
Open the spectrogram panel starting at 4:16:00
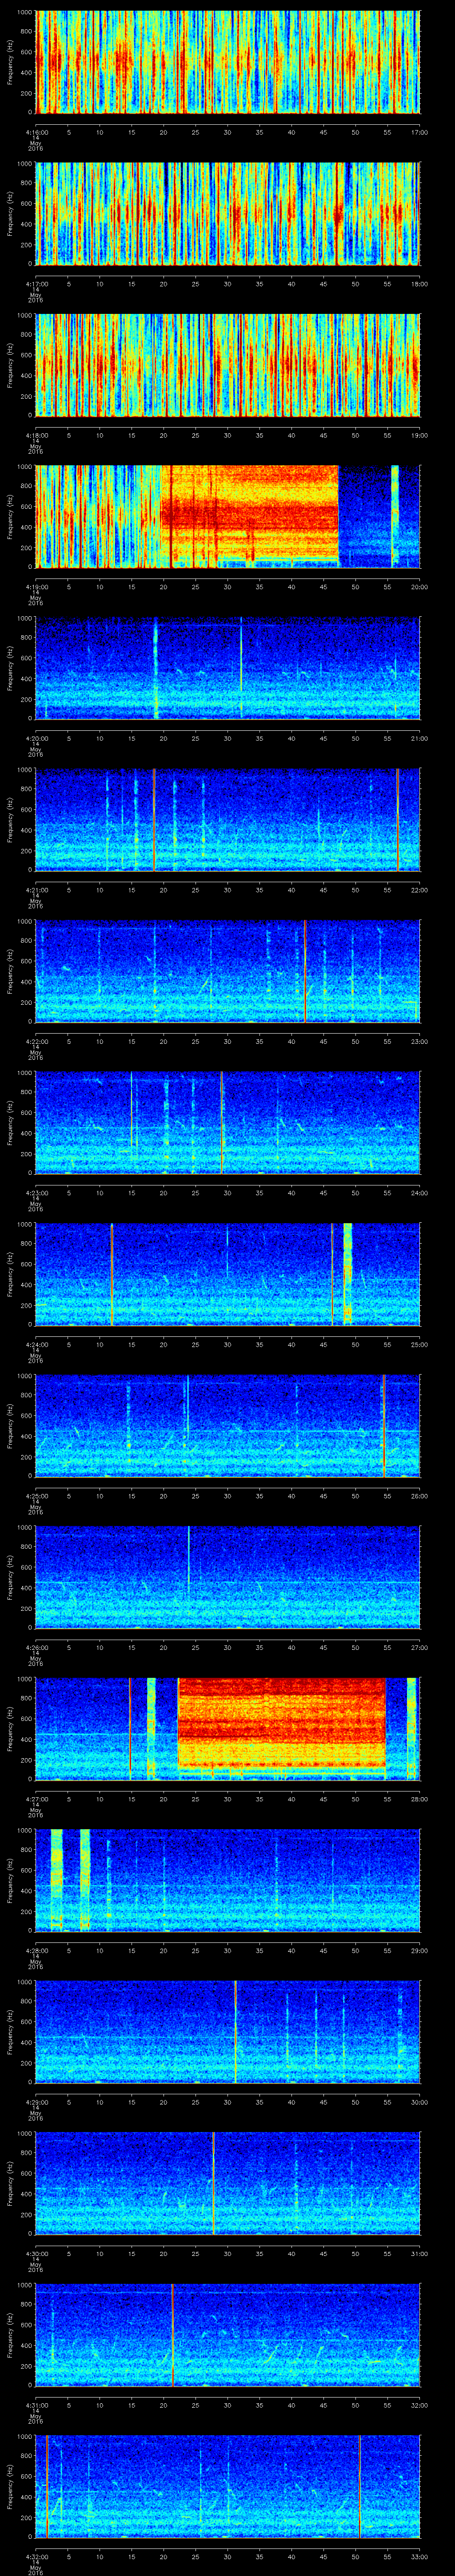227,62
